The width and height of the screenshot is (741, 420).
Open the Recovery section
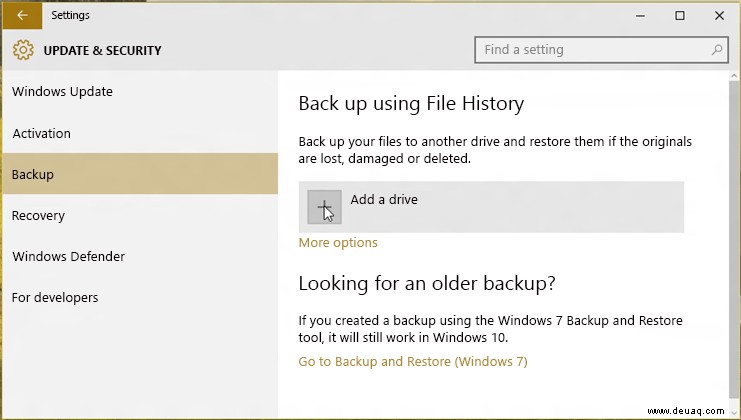pyautogui.click(x=140, y=215)
